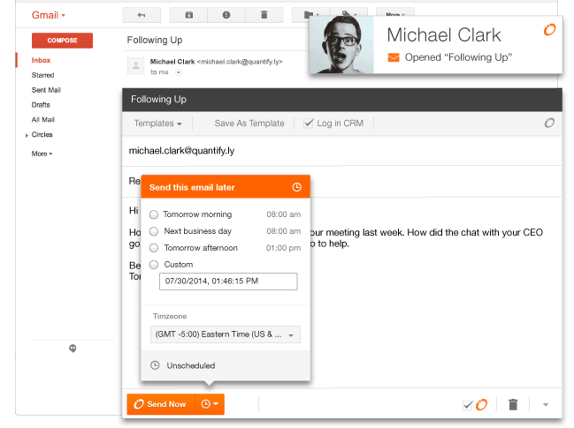
Task: Click the Unscheduled status text
Action: 191,365
